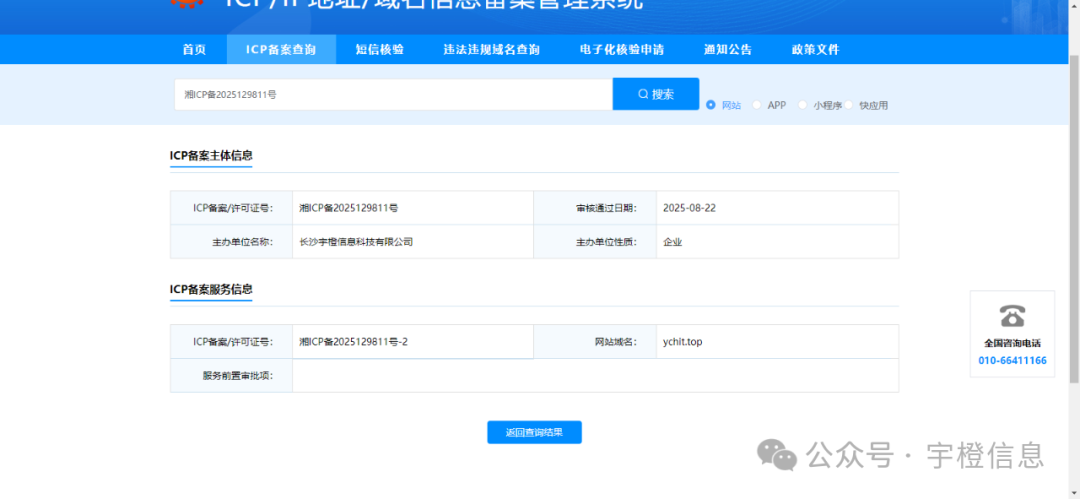Select the ICP备案查询 tab
The image size is (1080, 499).
(281, 50)
